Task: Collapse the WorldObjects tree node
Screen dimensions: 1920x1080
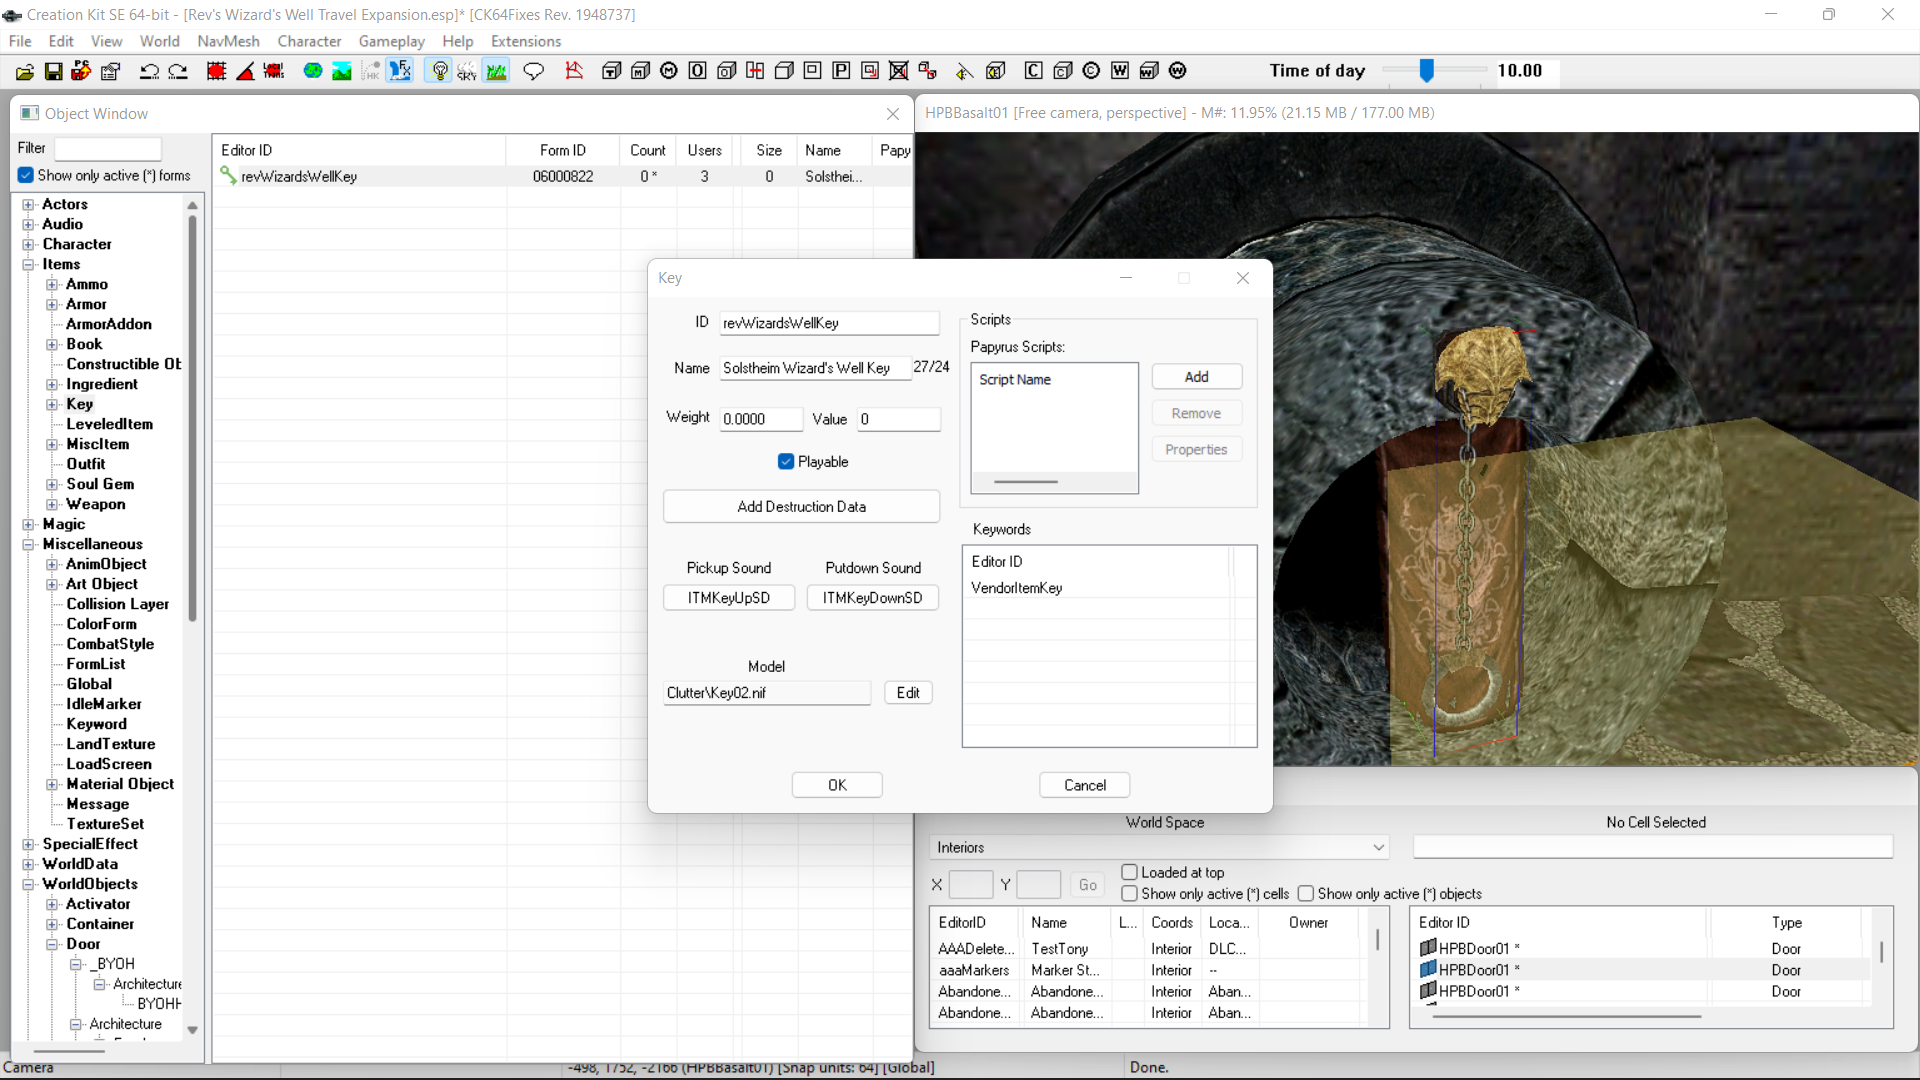Action: (29, 885)
